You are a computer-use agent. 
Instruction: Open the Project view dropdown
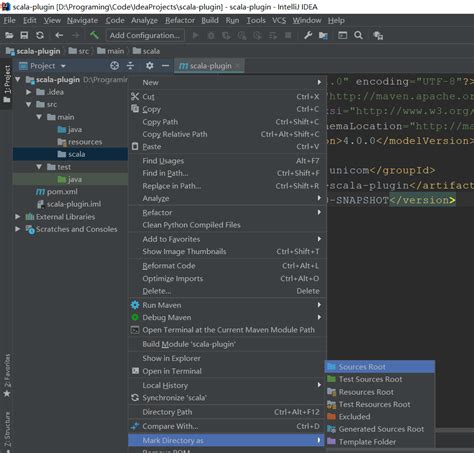(43, 66)
